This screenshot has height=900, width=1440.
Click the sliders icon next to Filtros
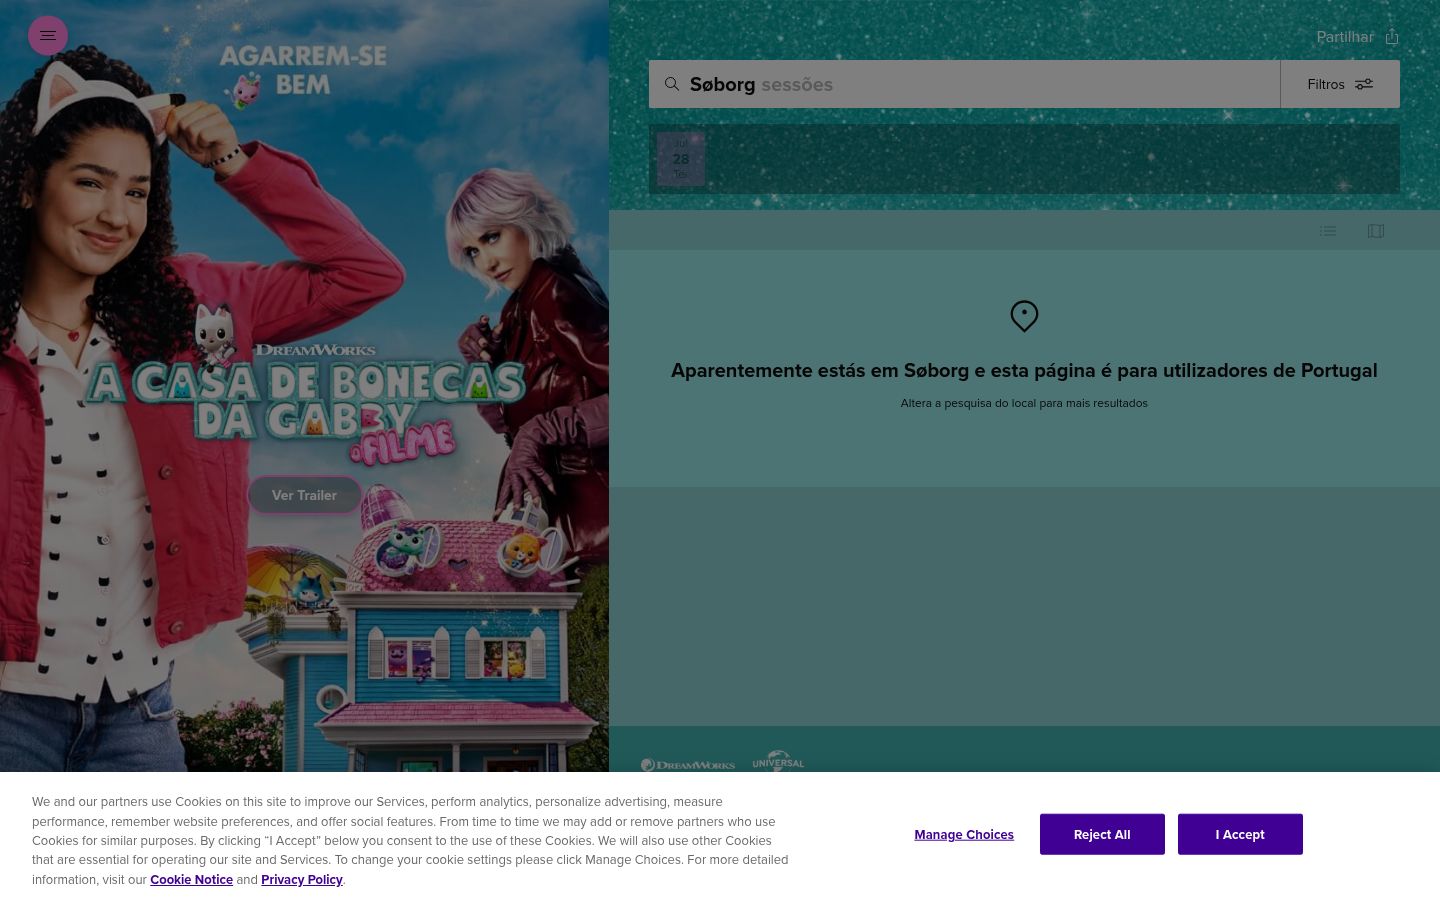pyautogui.click(x=1364, y=84)
